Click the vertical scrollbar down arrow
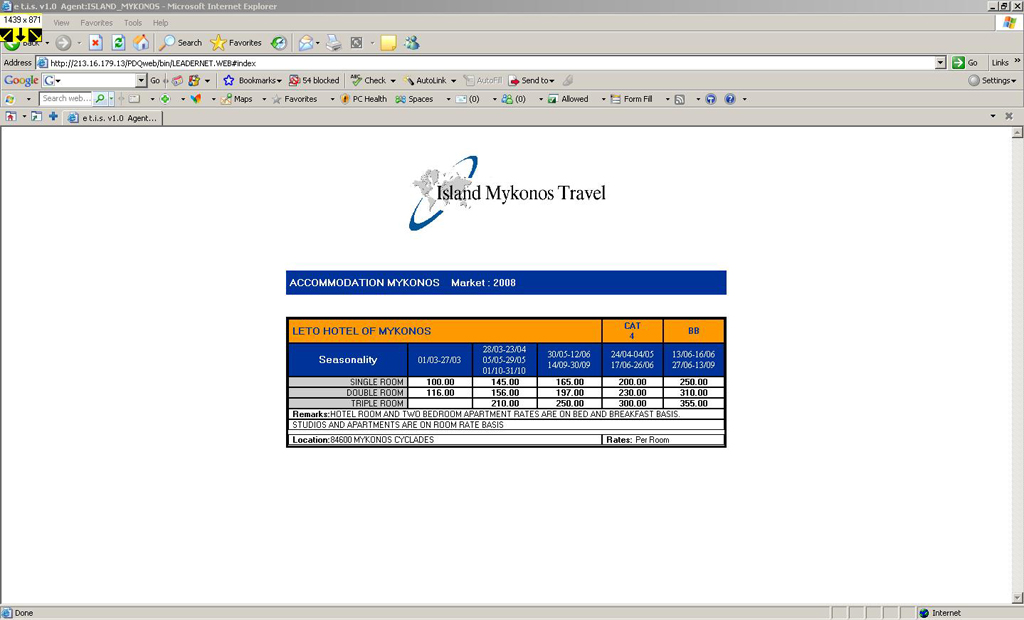The height and width of the screenshot is (620, 1024). (x=1017, y=598)
